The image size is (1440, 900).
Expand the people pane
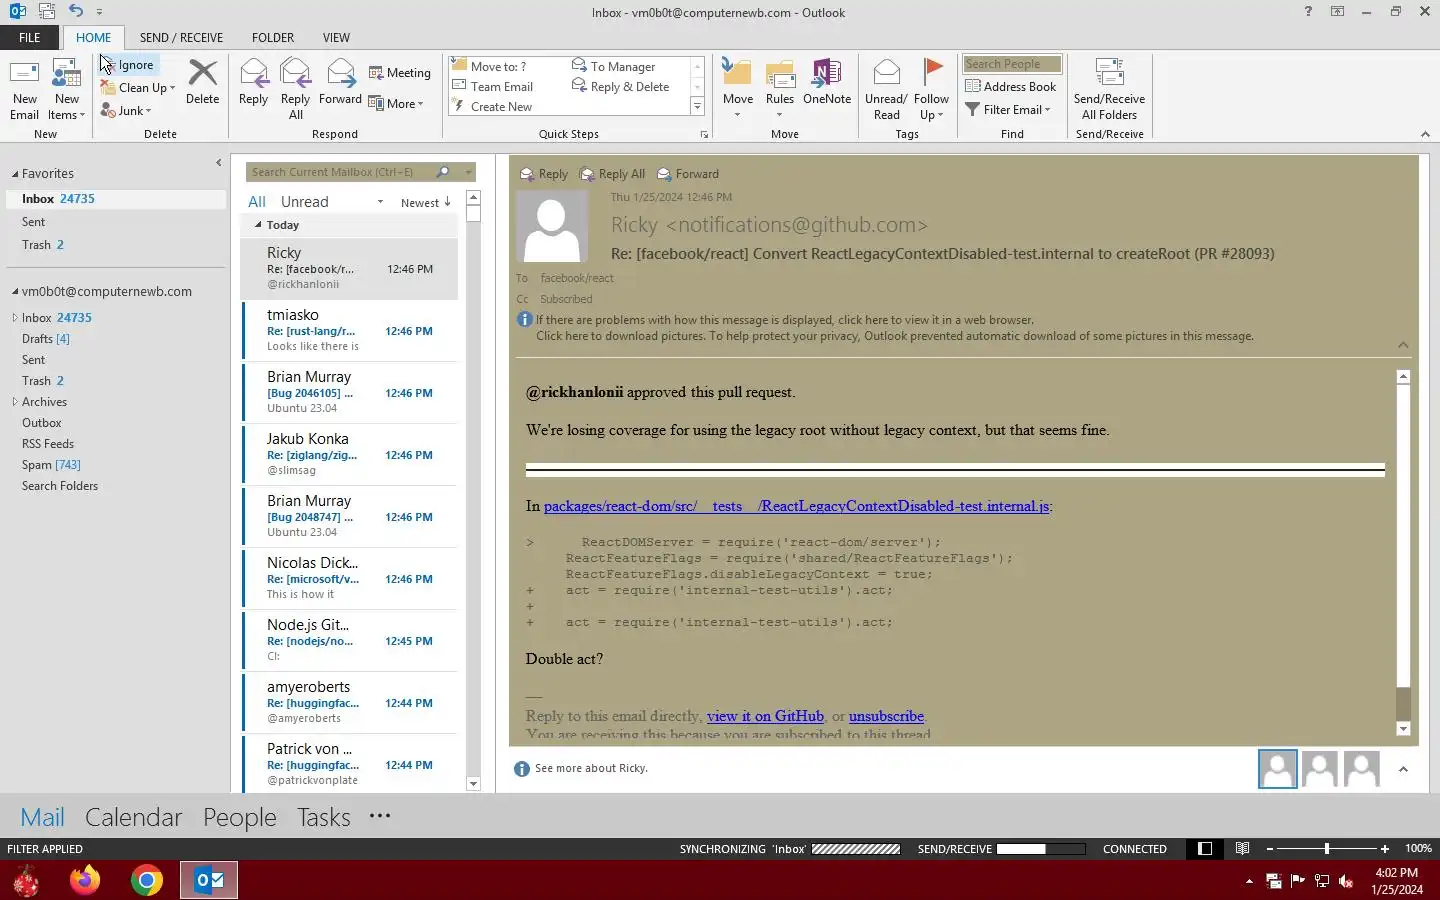pos(1403,769)
